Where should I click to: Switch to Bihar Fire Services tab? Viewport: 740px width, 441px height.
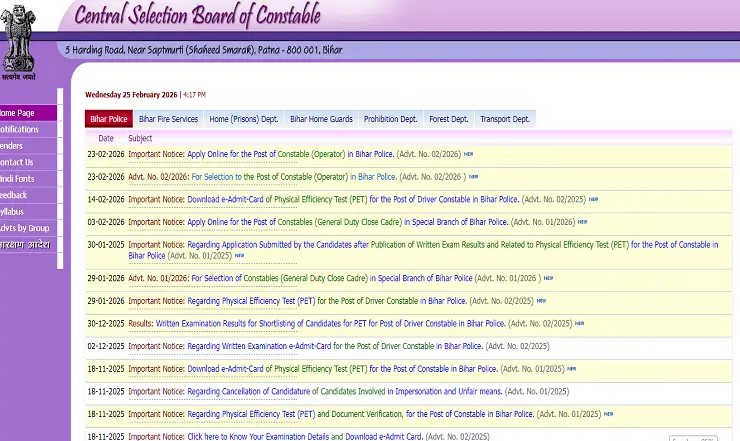coord(168,119)
